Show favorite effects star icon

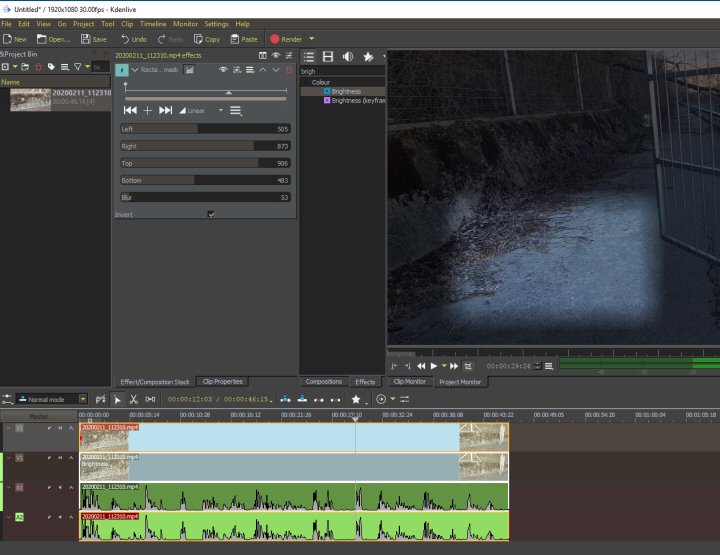[x=368, y=57]
